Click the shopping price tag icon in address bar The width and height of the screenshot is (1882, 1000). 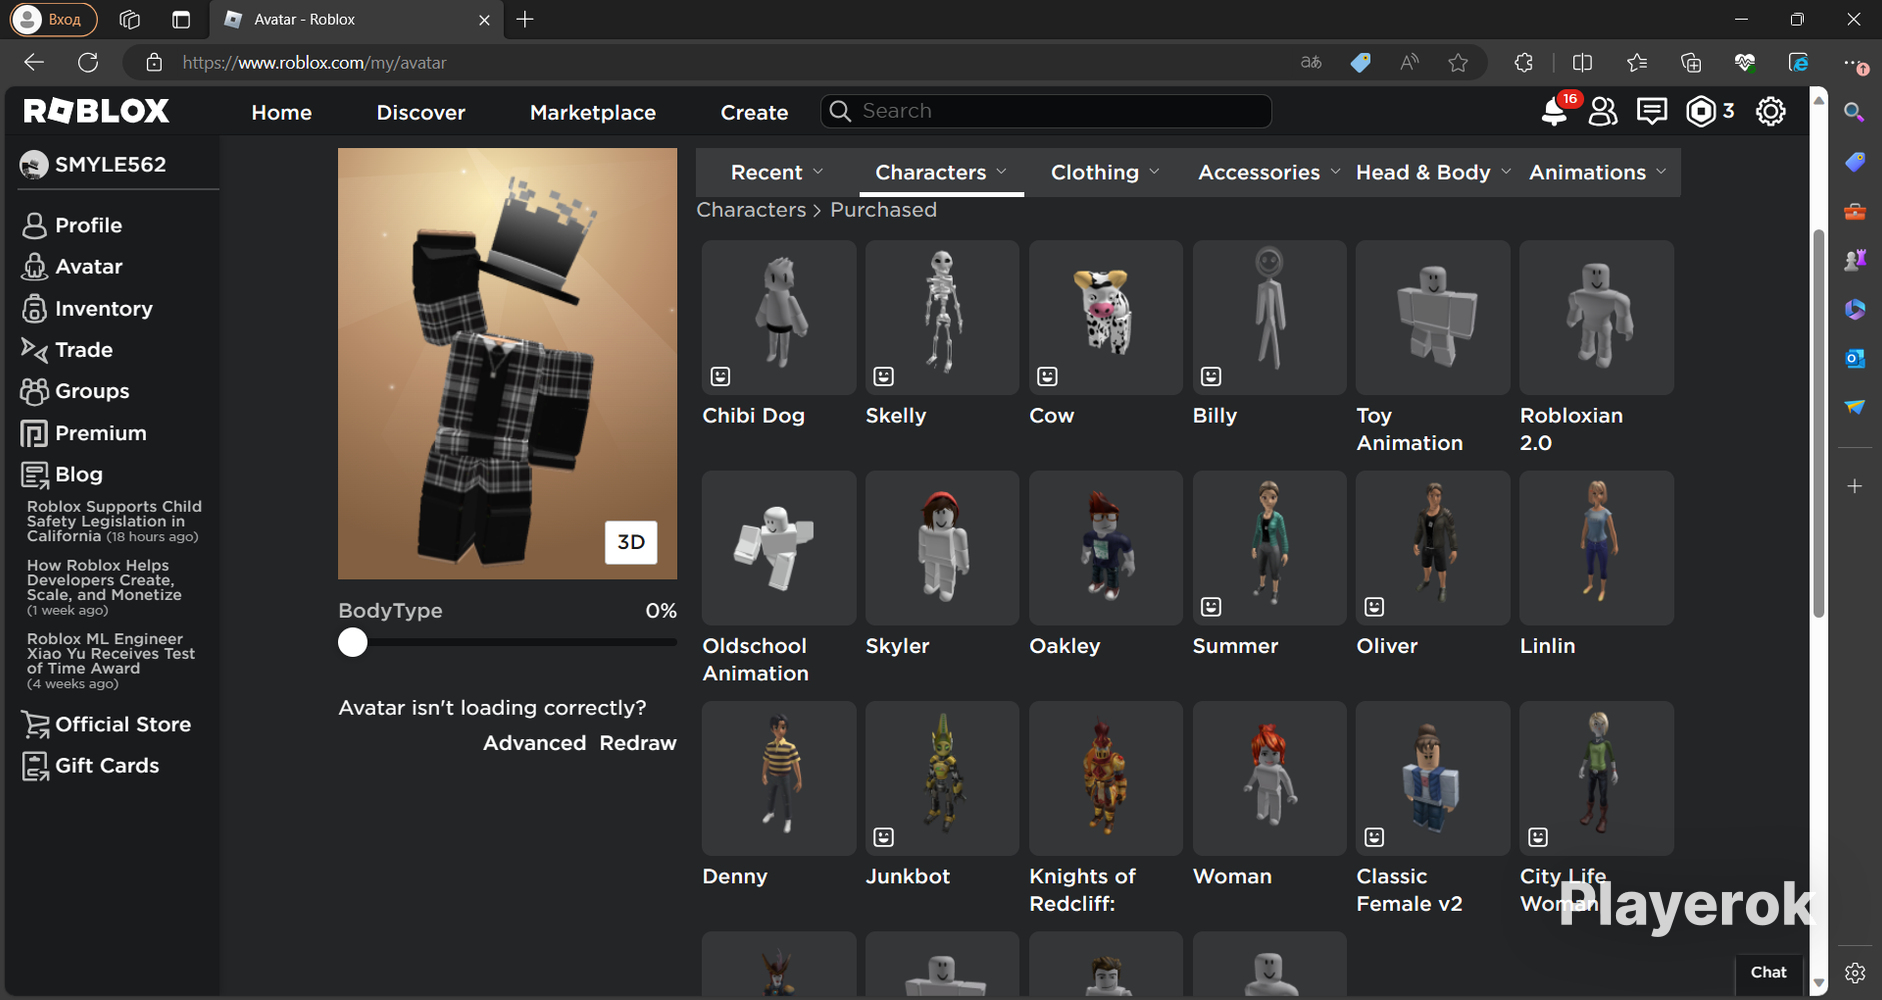tap(1360, 63)
